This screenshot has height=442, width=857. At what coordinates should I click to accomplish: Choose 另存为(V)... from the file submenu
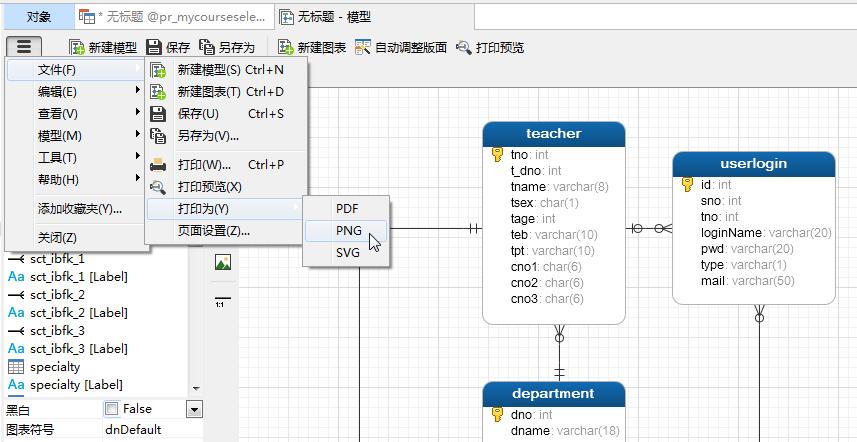point(226,136)
